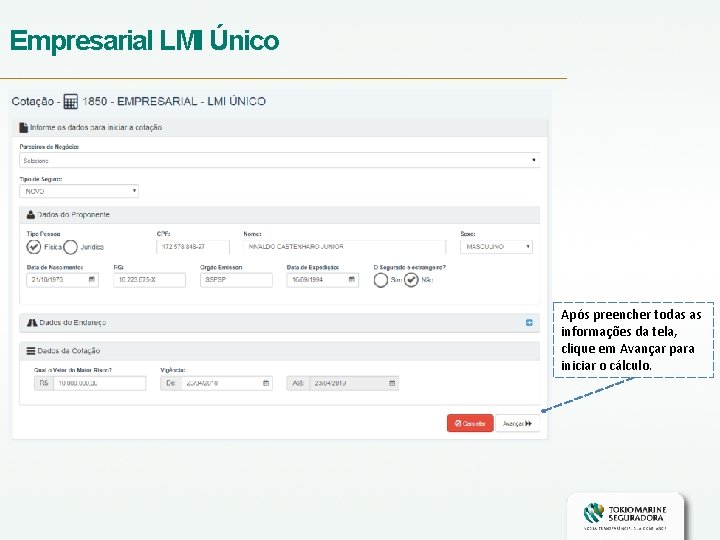This screenshot has height=540, width=720.
Task: Click the Dados da Cotação section header
Action: [279, 351]
